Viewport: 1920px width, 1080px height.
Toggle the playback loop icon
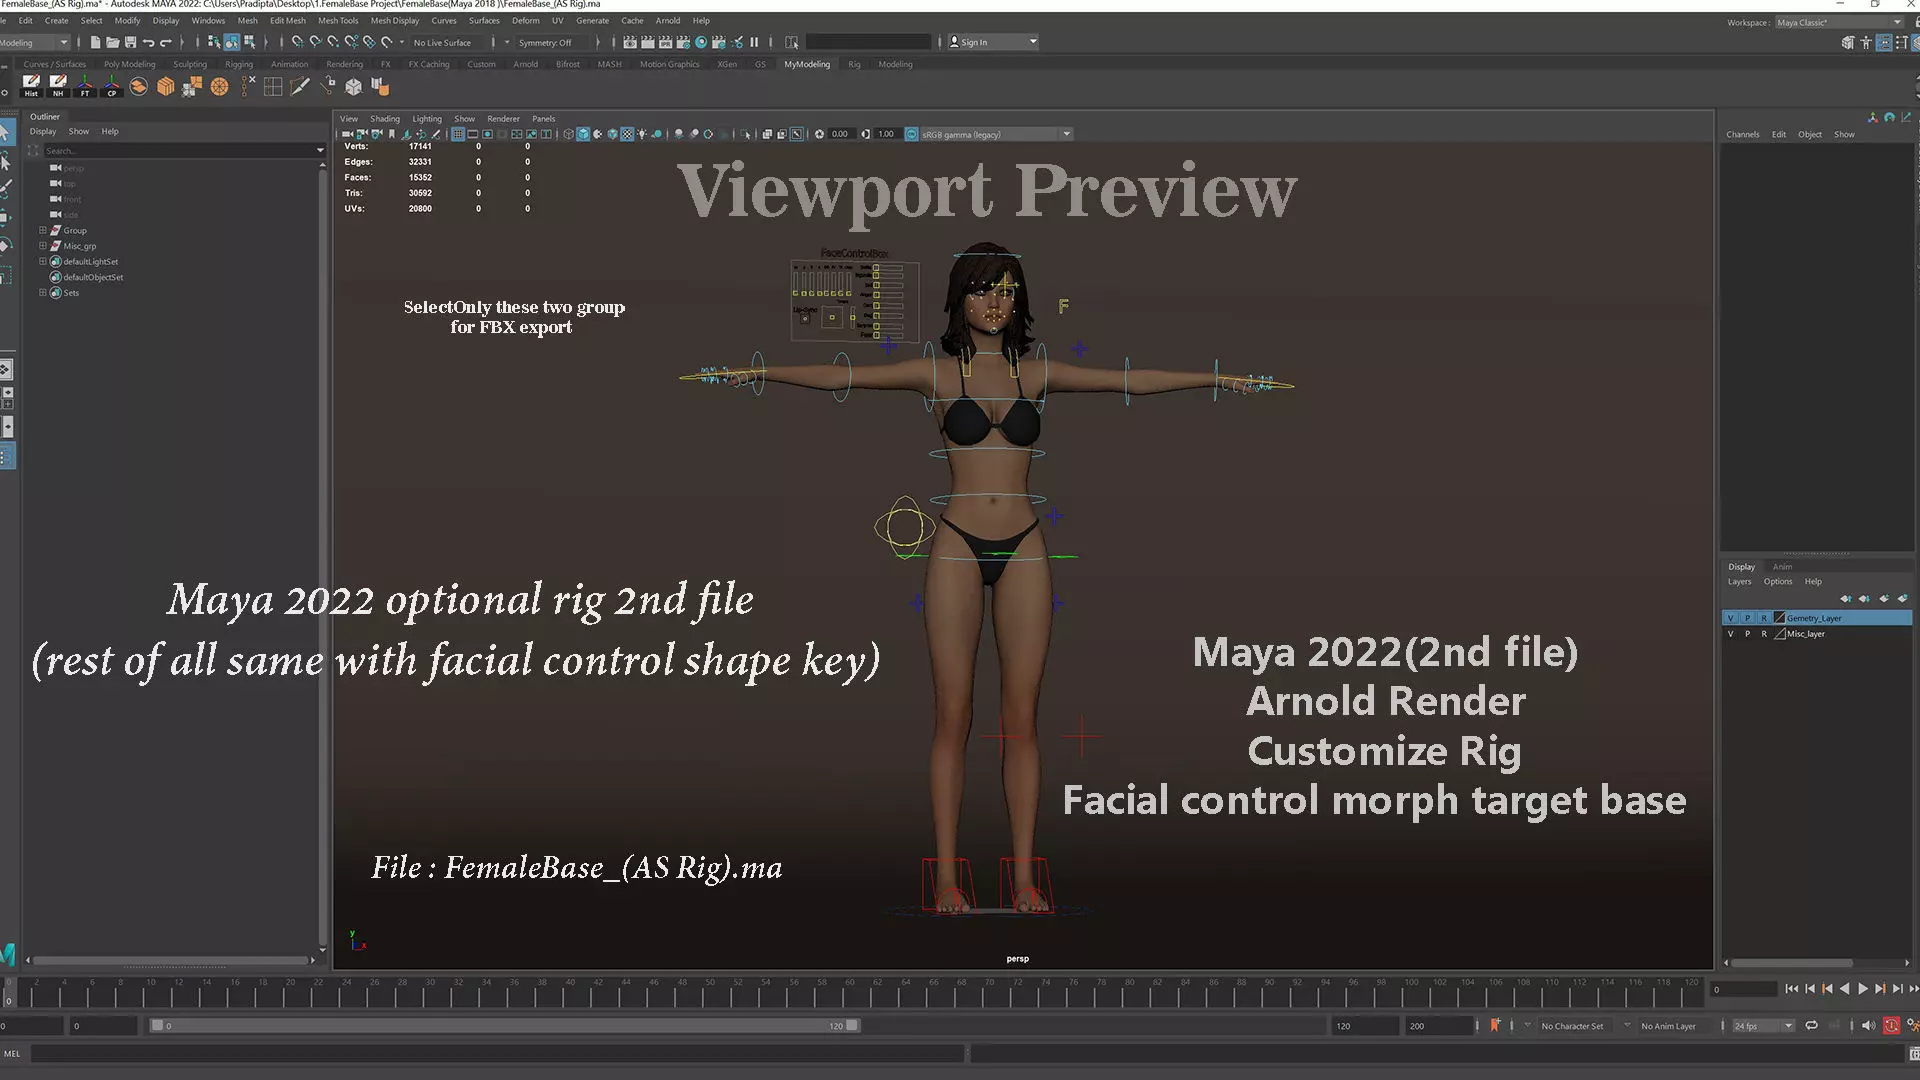tap(1811, 1025)
